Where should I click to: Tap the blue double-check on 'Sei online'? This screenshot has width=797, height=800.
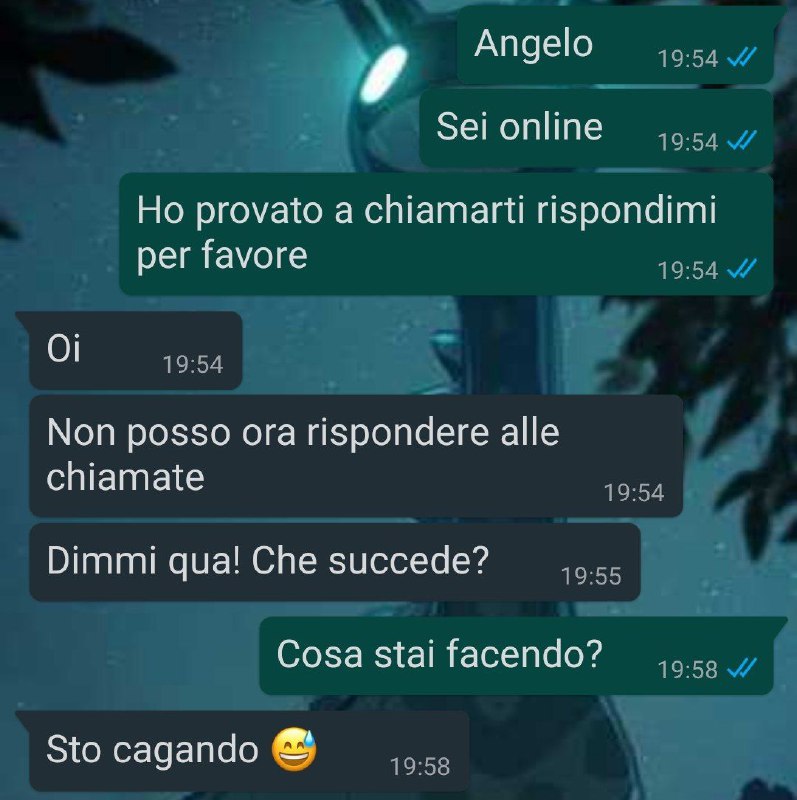click(x=741, y=141)
